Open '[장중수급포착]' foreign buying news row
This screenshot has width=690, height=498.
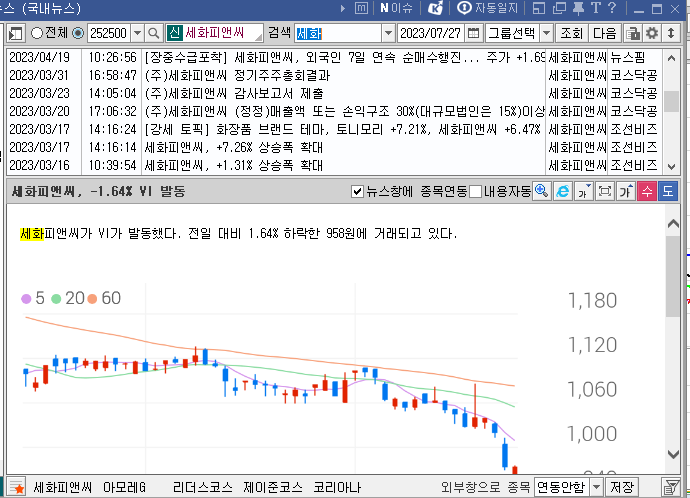pos(335,57)
